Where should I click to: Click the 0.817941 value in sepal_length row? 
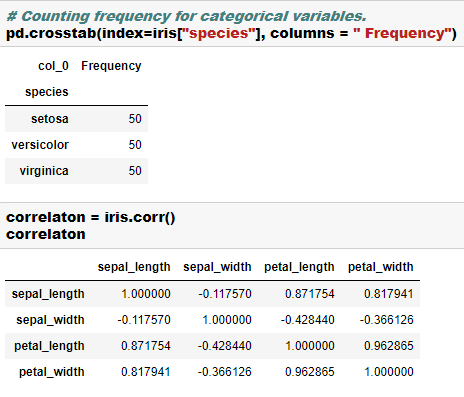(389, 294)
